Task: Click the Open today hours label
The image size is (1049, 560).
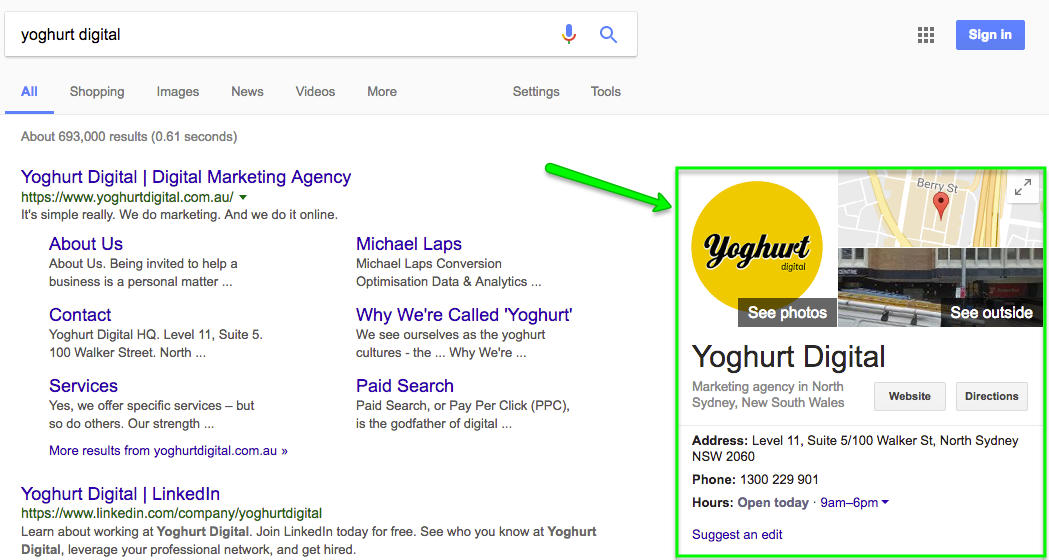Action: coord(773,502)
